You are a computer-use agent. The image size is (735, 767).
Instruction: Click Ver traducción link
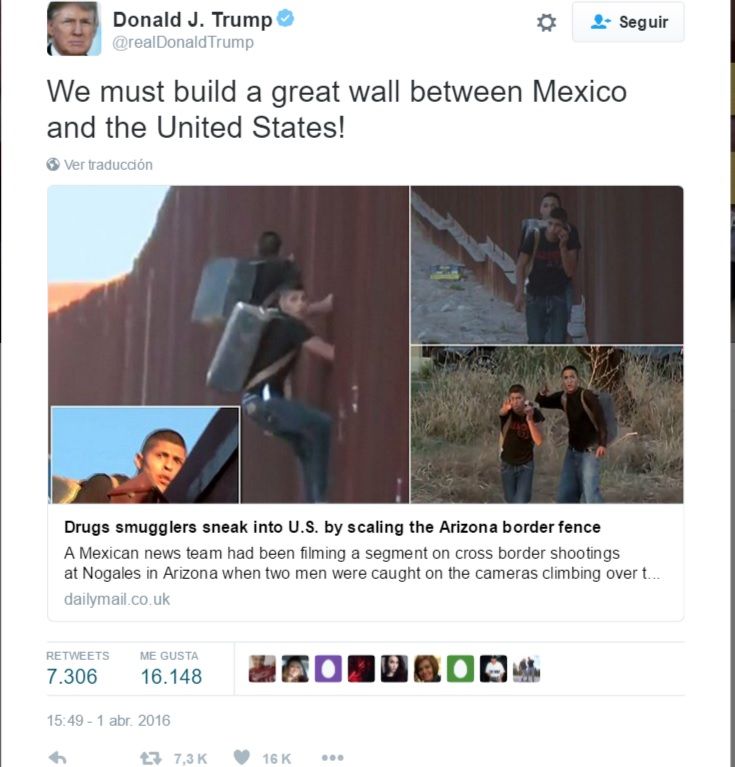pos(108,165)
